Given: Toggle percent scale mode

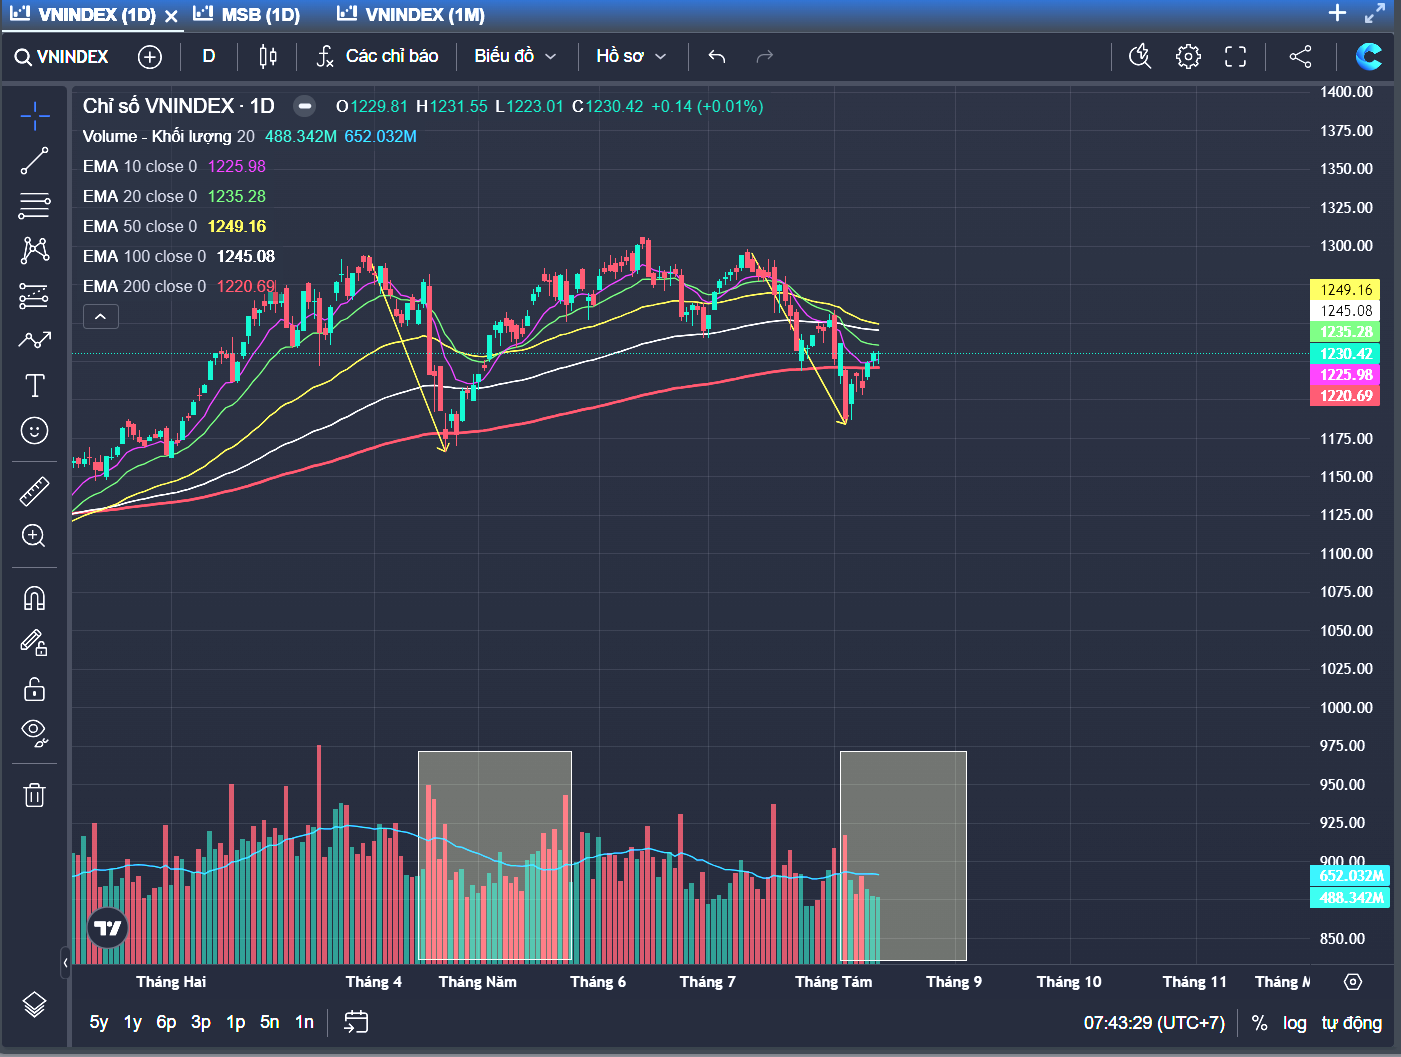Looking at the screenshot, I should coord(1260,1023).
